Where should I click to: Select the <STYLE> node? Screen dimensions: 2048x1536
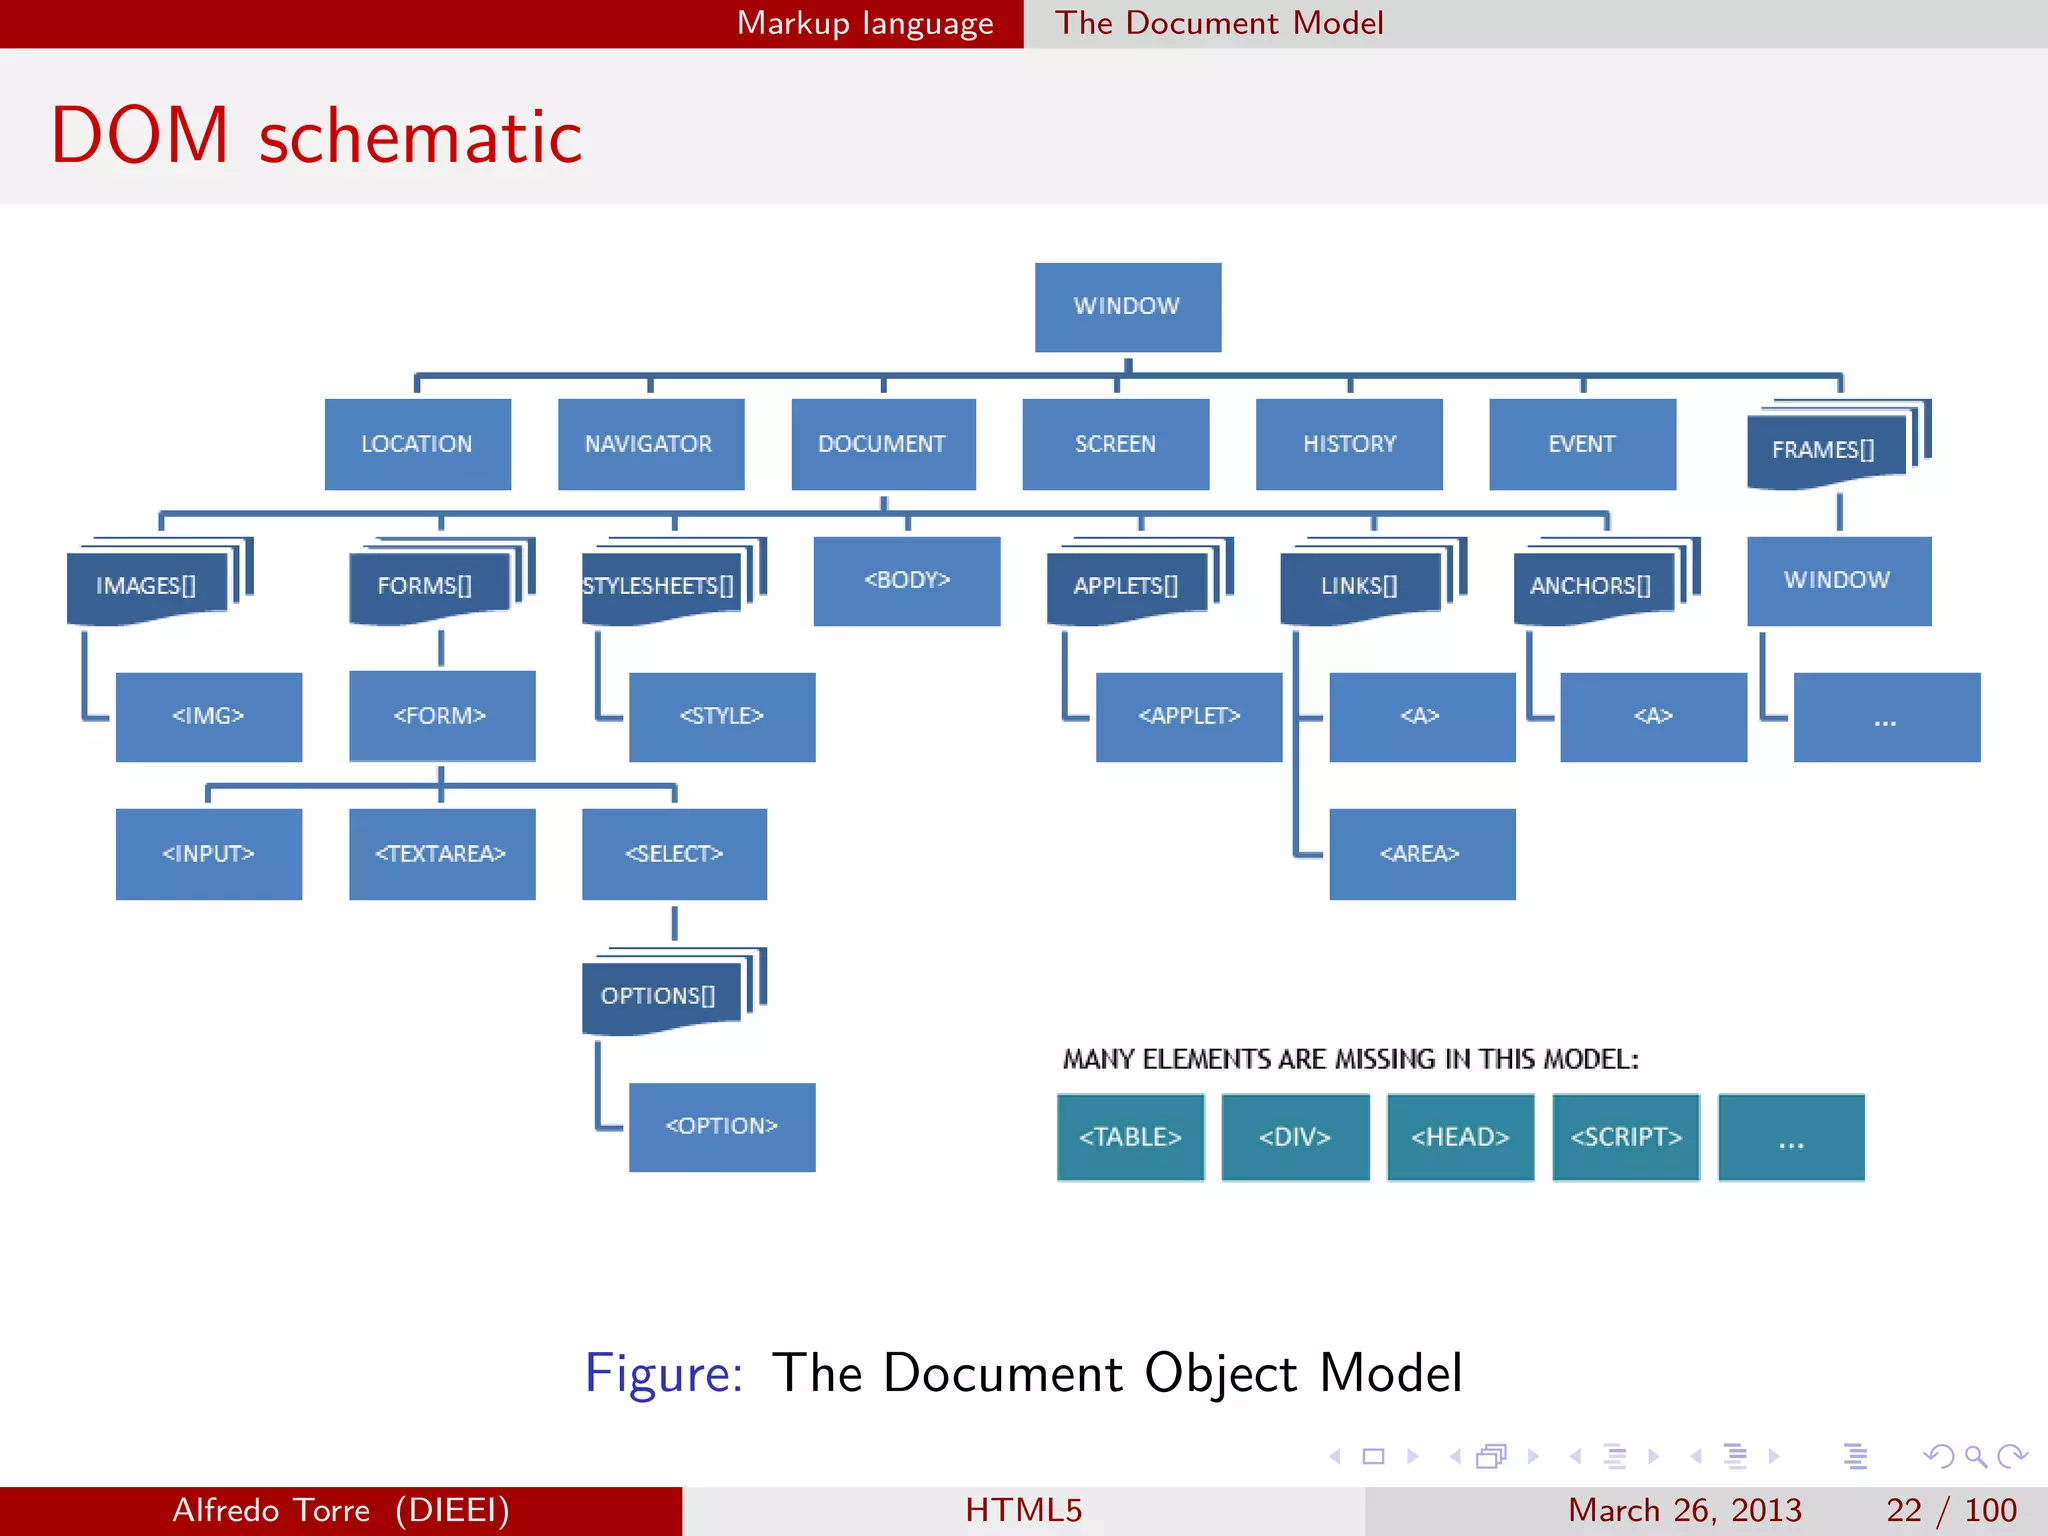722,717
